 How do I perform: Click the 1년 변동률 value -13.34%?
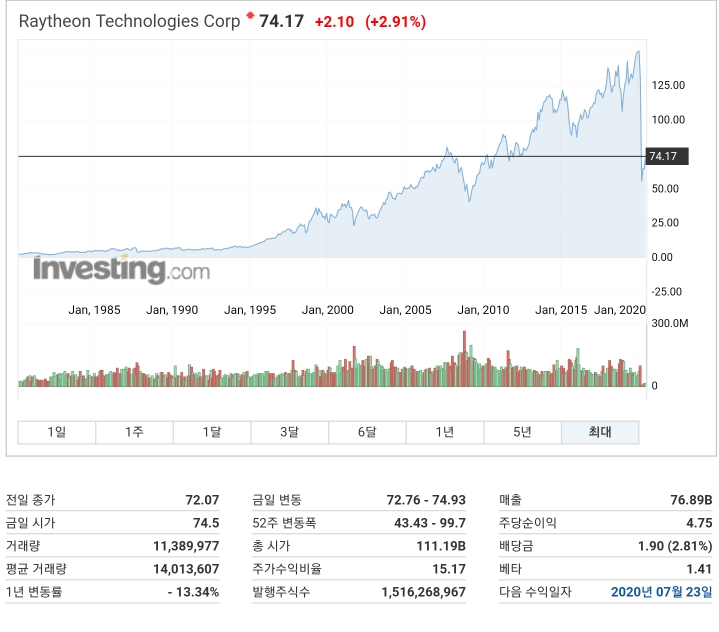pyautogui.click(x=193, y=592)
